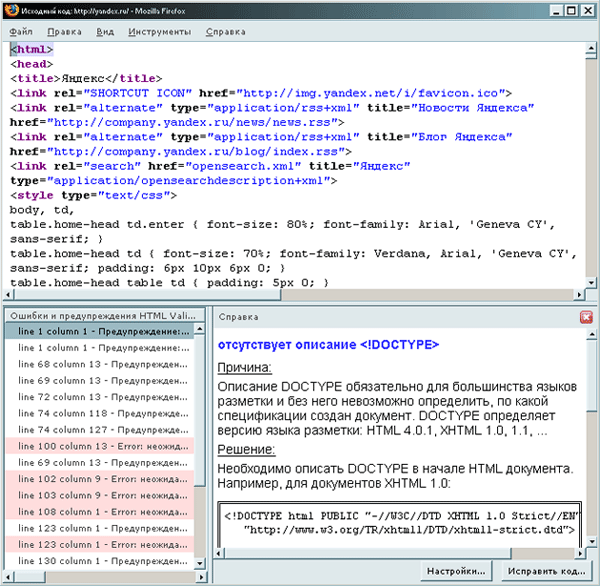This screenshot has height=586, width=600.
Task: Click the Решение: heading in help panel
Action: tap(246, 449)
